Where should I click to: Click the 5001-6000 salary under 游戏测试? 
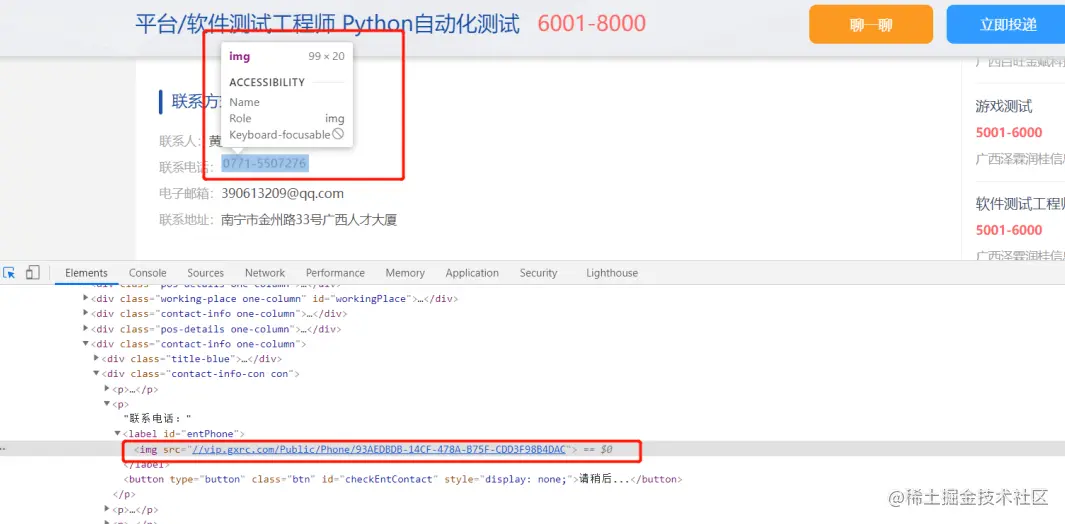1009,133
